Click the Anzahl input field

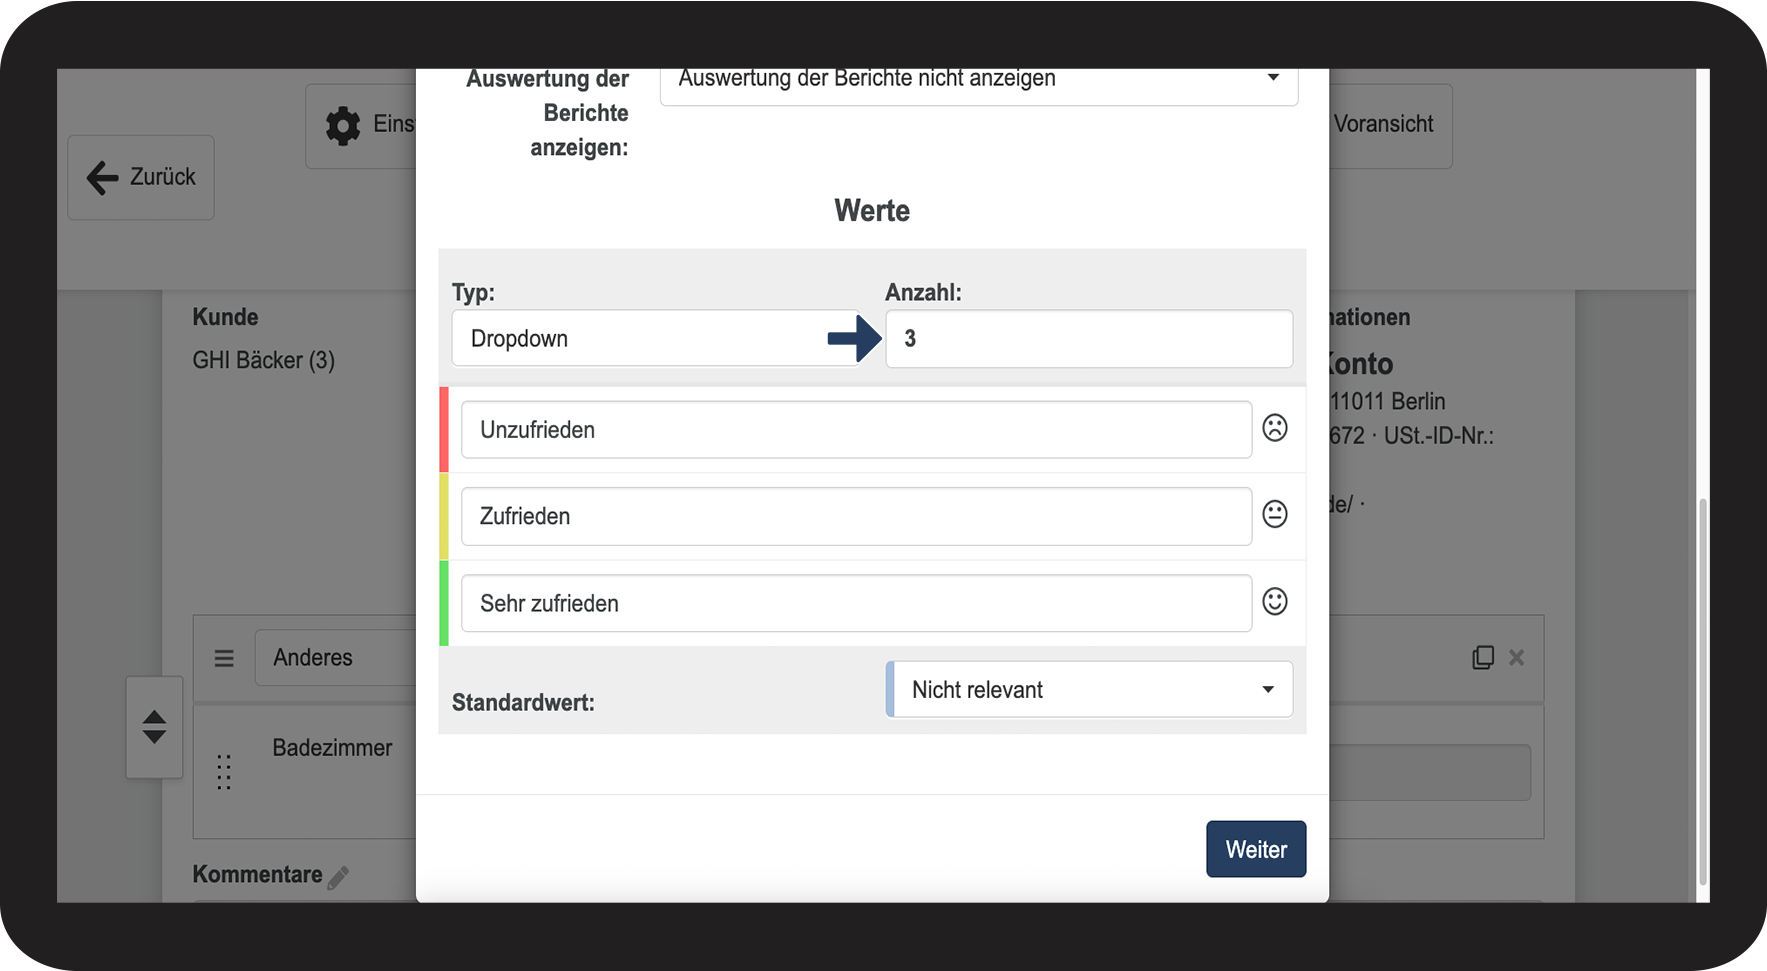click(1089, 338)
